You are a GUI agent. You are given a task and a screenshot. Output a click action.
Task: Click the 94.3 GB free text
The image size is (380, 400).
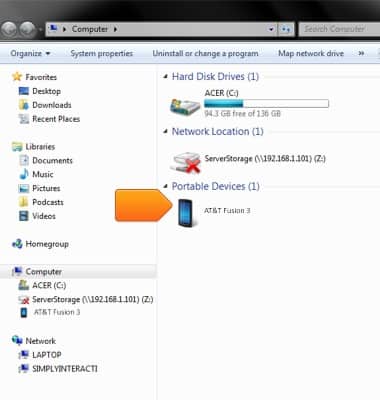point(242,114)
